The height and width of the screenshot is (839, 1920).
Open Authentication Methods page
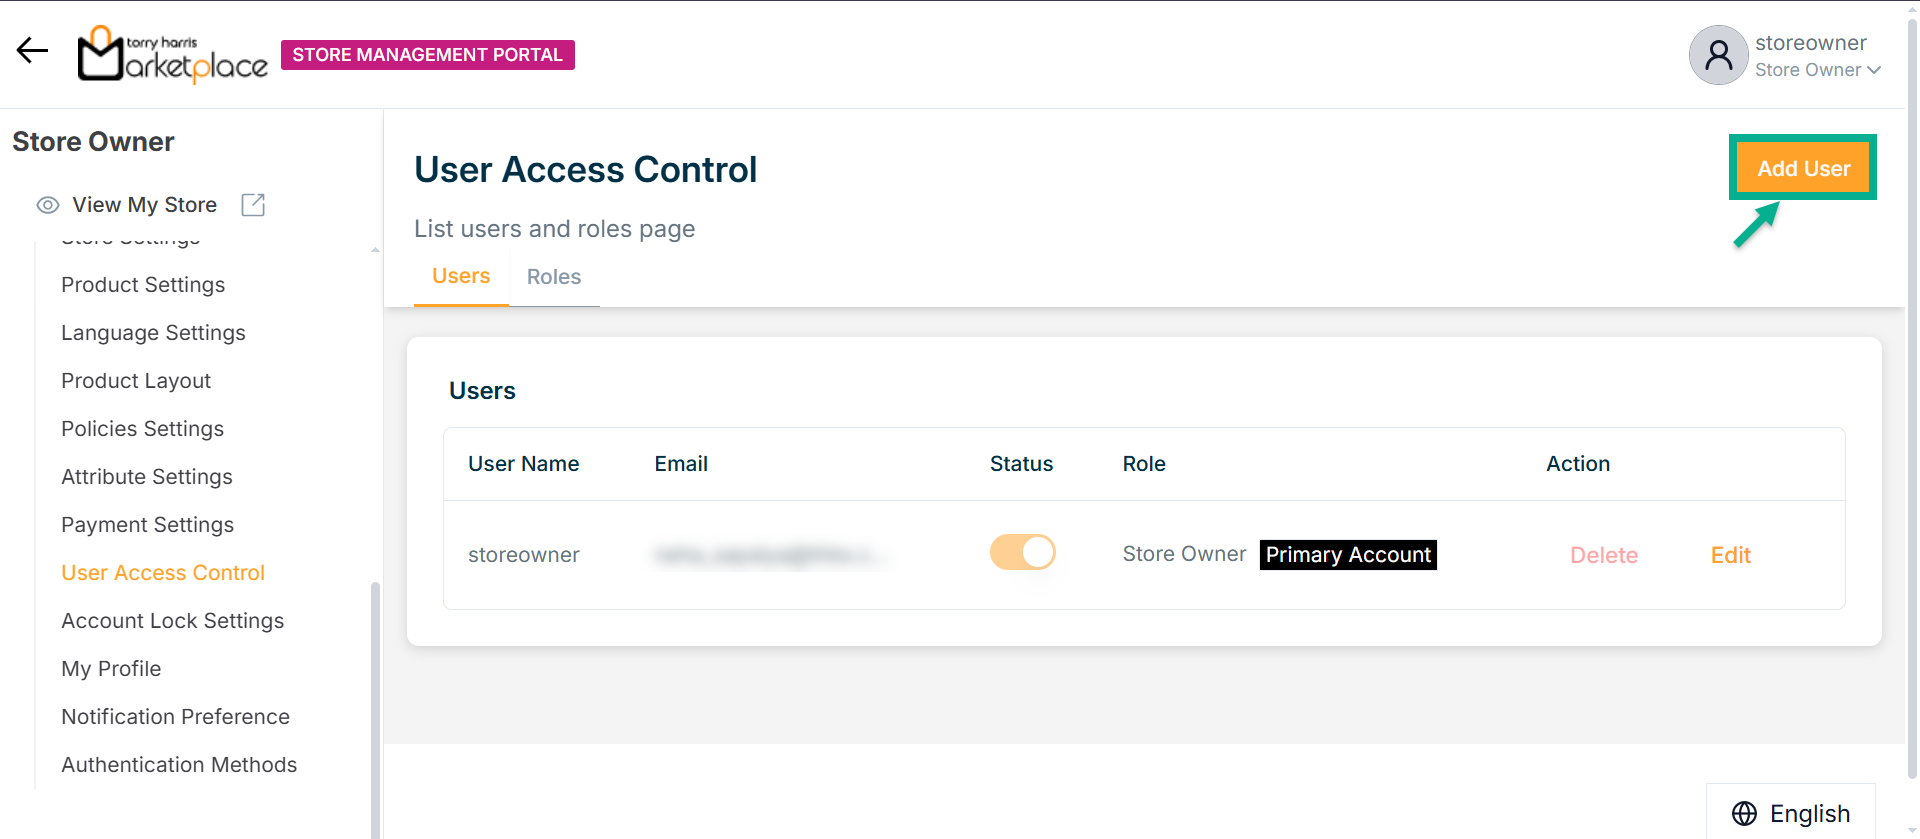point(179,765)
